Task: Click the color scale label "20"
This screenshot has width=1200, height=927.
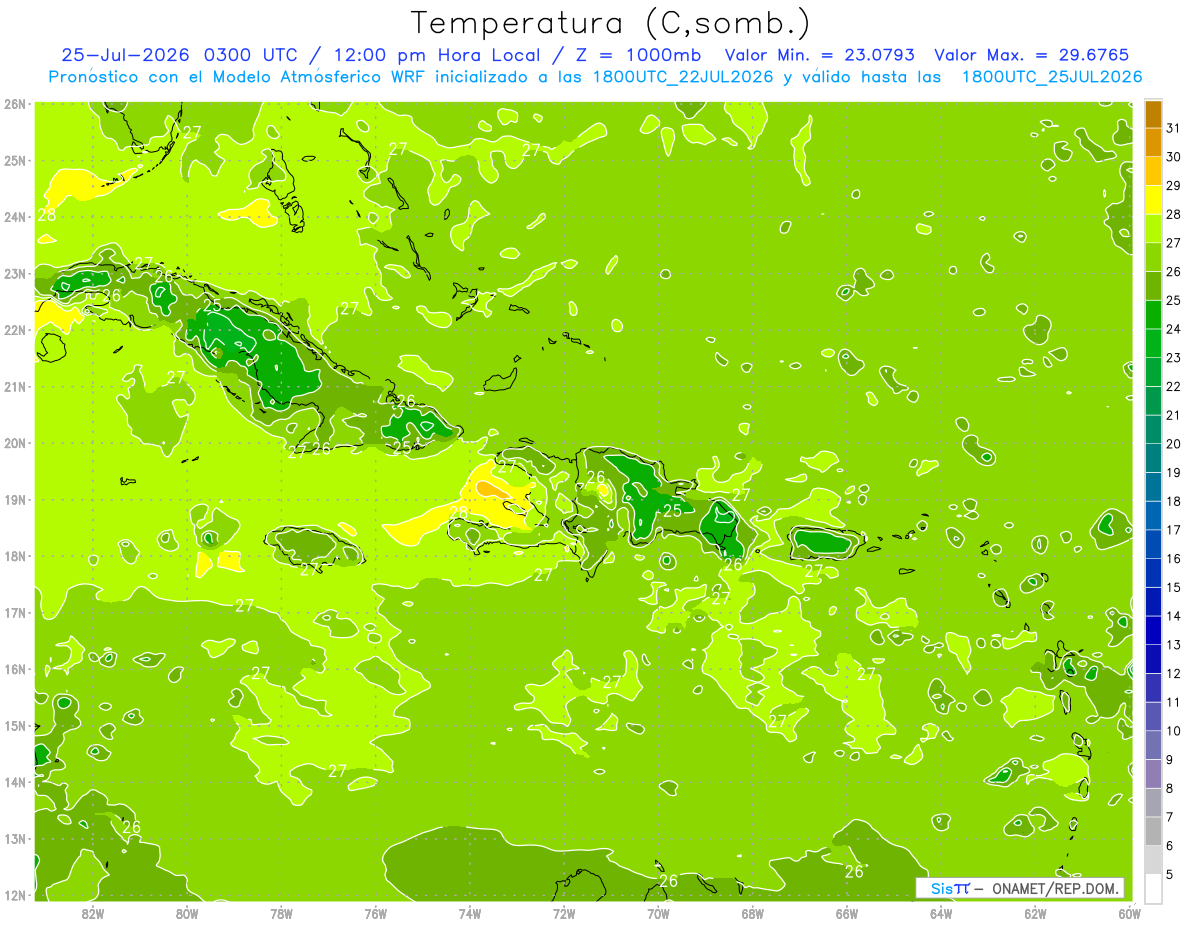Action: (1173, 444)
